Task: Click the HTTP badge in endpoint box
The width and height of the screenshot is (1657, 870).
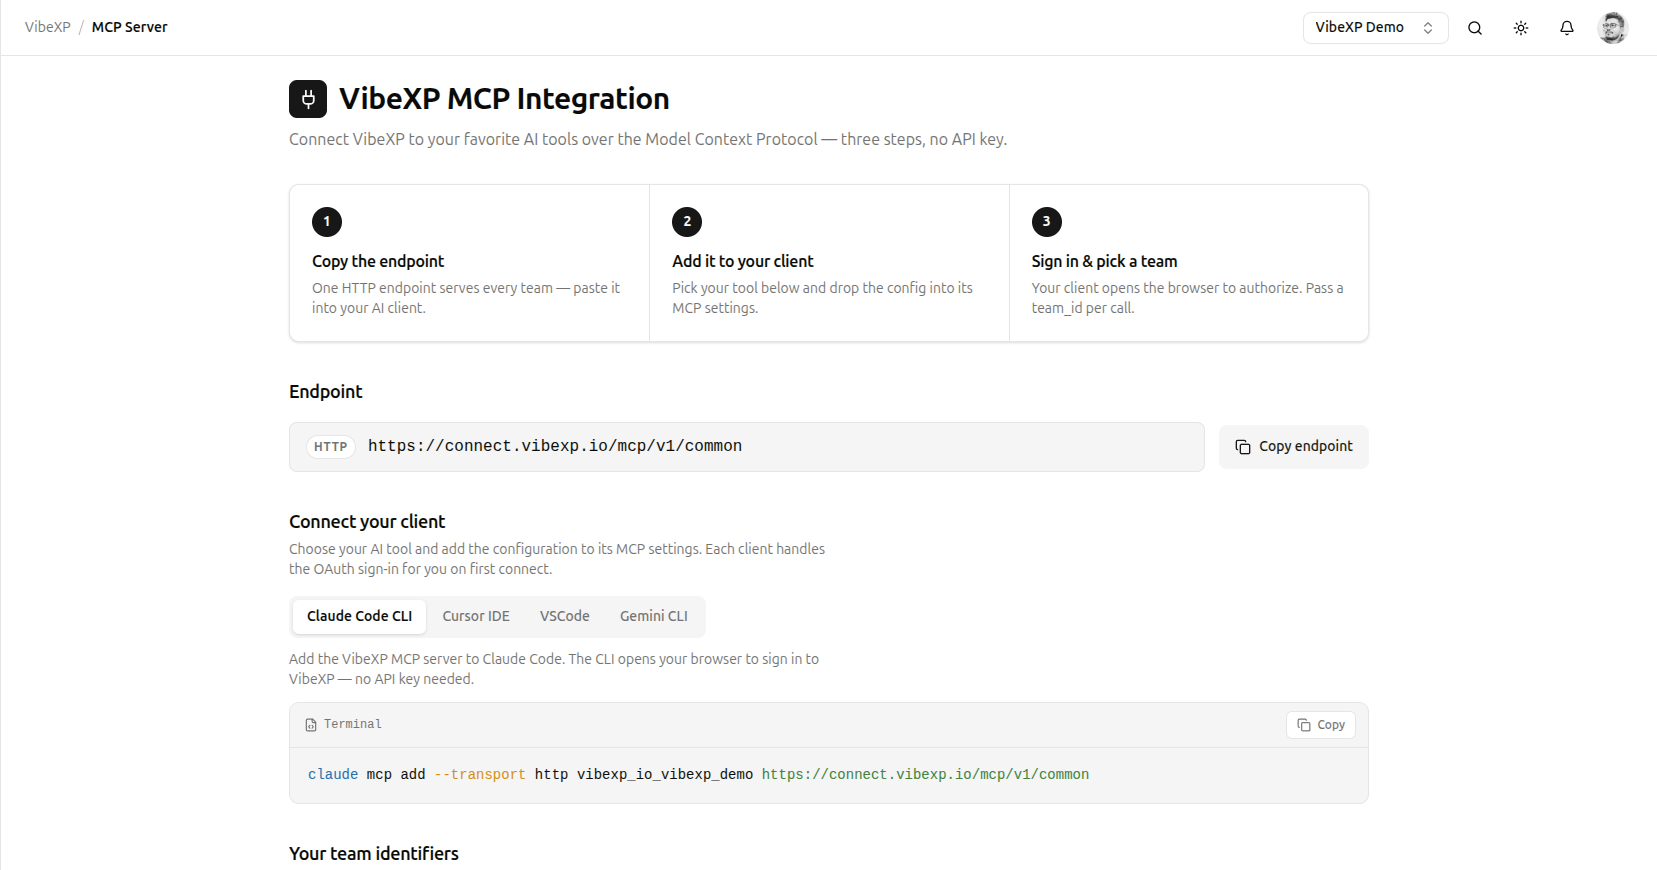Action: (331, 447)
